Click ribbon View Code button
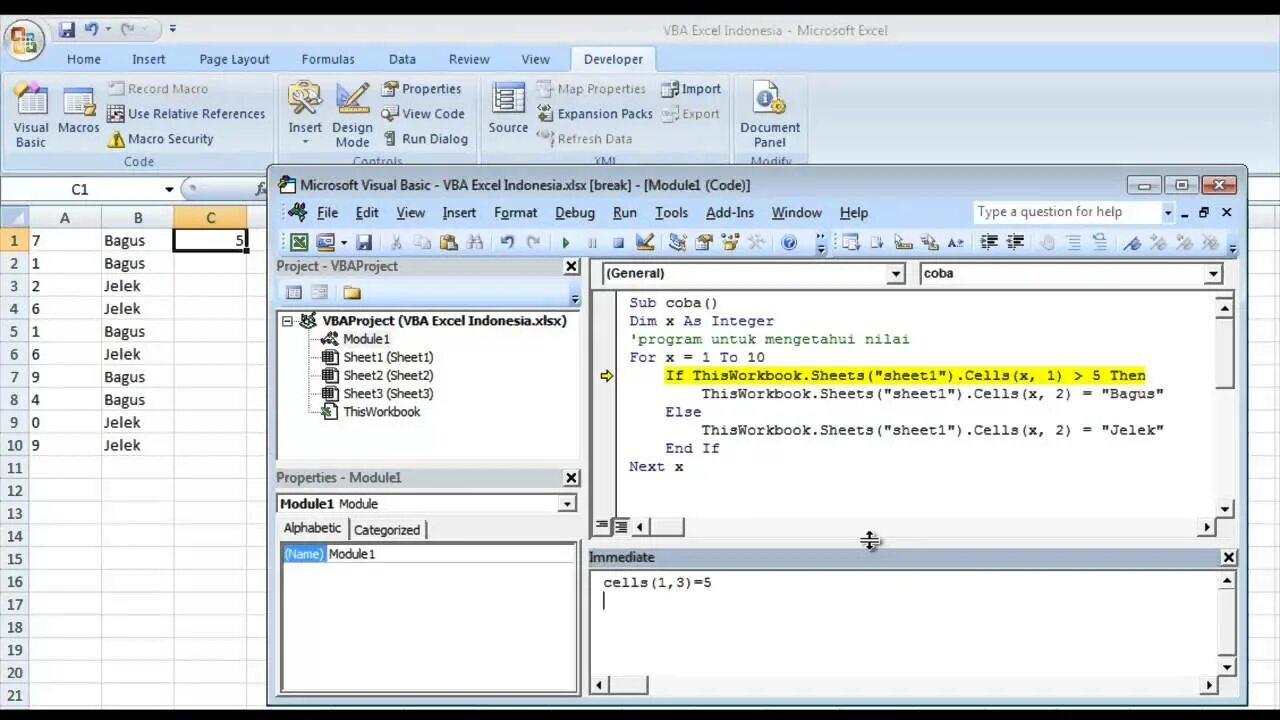The height and width of the screenshot is (720, 1280). [x=423, y=114]
